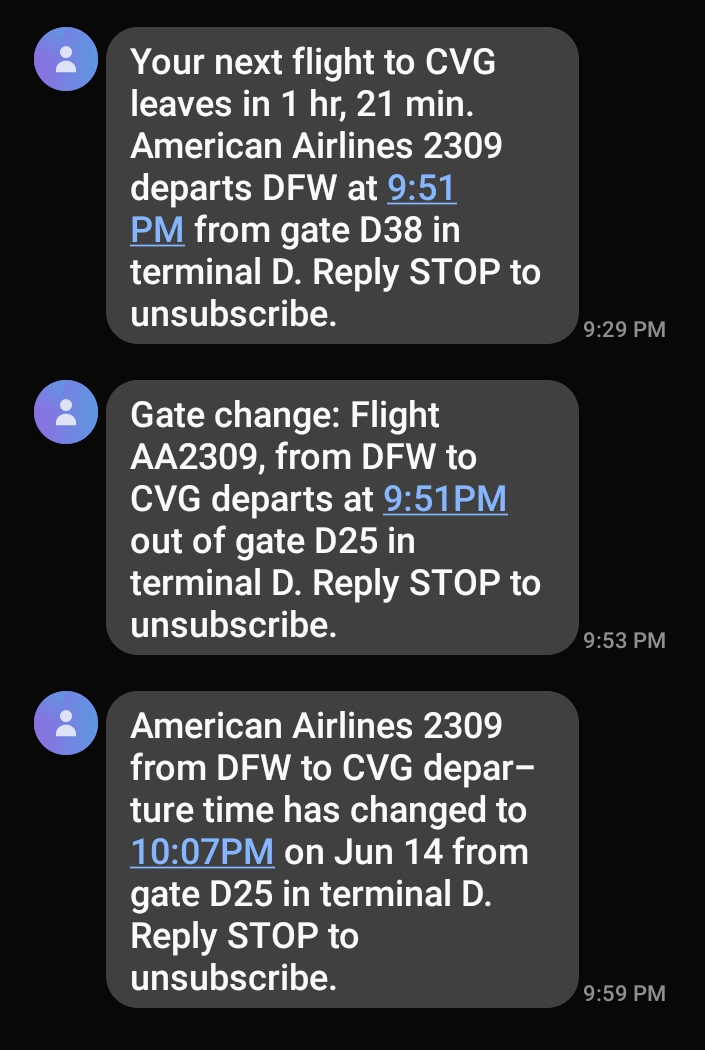705x1050 pixels.
Task: Tap the contact avatar next to Gate change message
Action: [66, 412]
